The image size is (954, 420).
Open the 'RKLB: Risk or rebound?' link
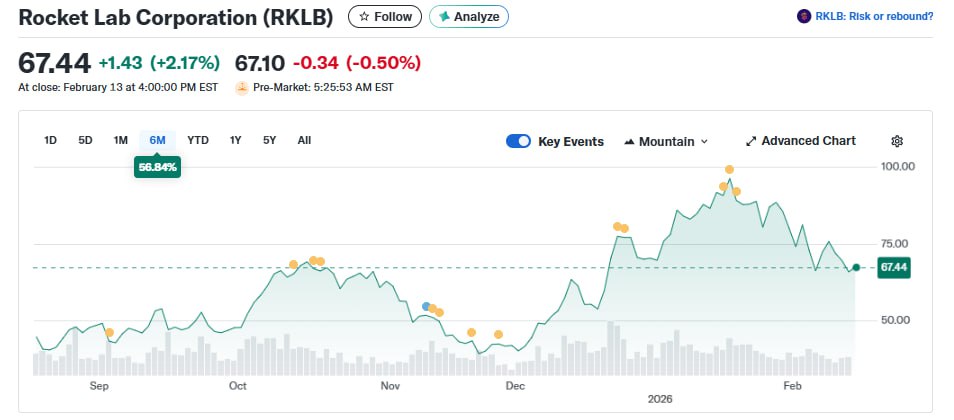(x=874, y=16)
